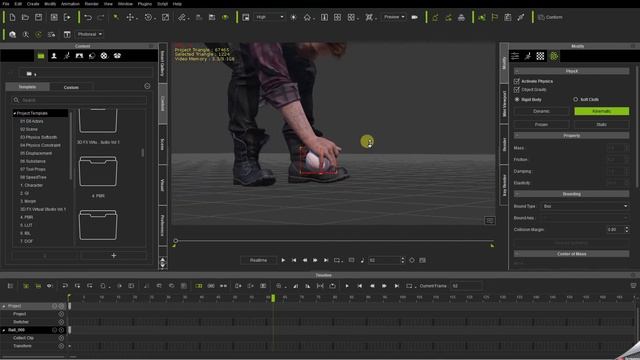
Task: Open the Render menu
Action: pyautogui.click(x=91, y=4)
